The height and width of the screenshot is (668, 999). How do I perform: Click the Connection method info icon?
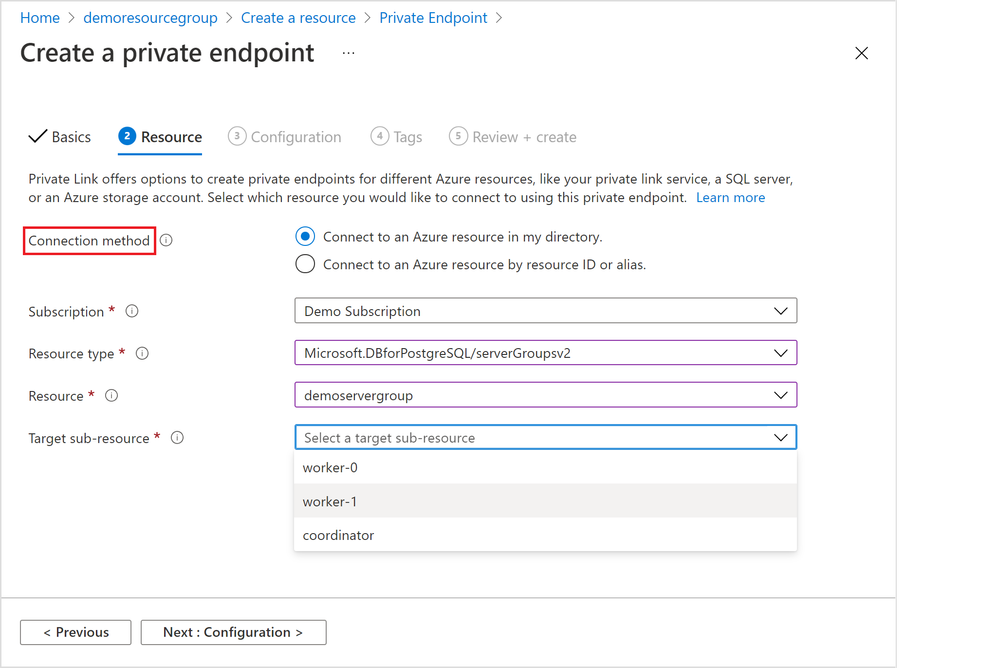point(167,241)
